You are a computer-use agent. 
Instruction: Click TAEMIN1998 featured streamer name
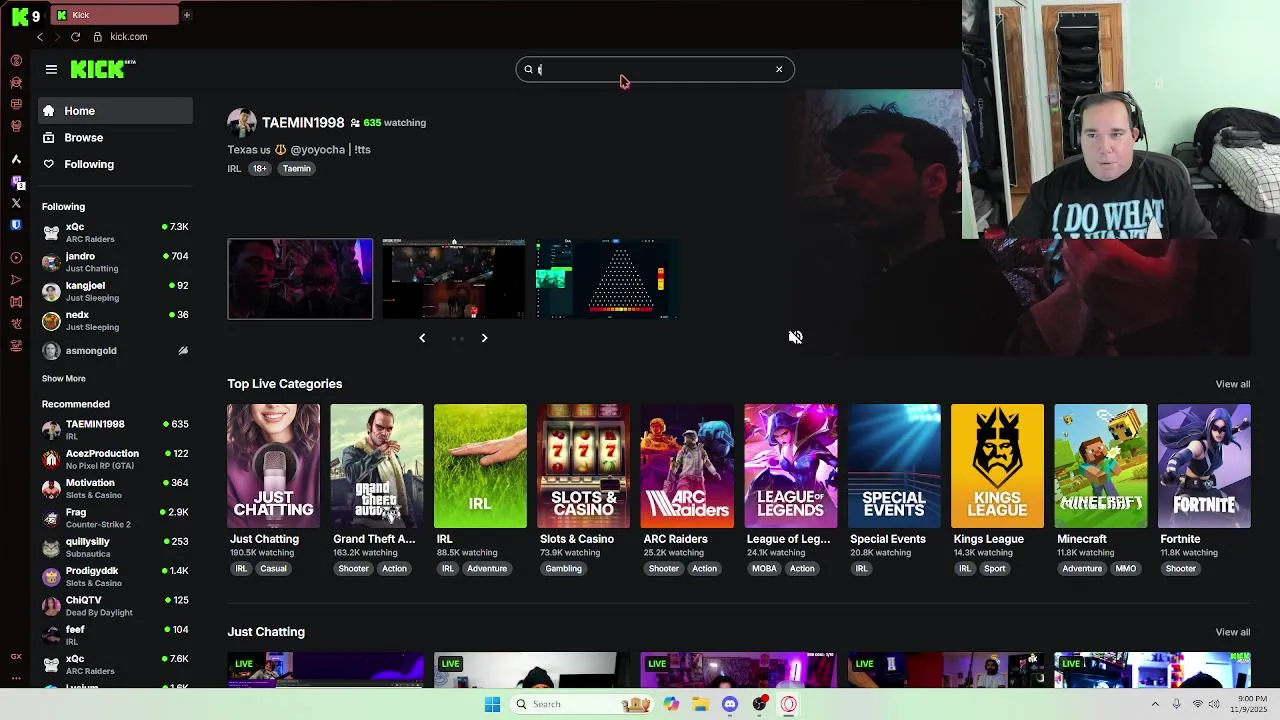click(303, 123)
